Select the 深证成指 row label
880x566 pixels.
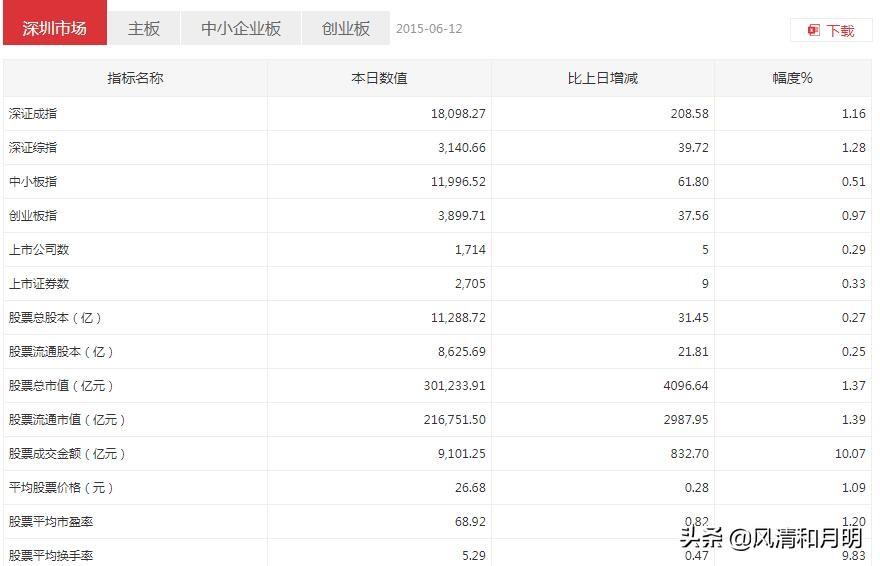click(x=33, y=113)
